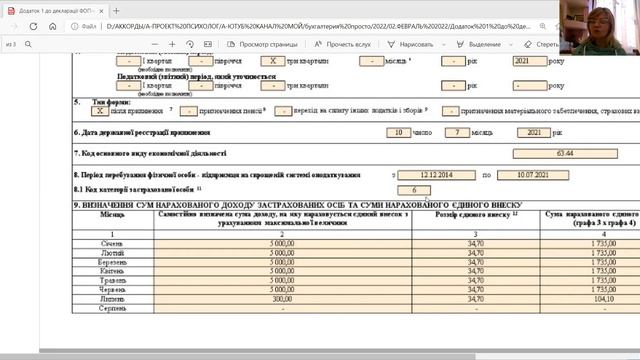Click the insured category code field 6

[414, 190]
